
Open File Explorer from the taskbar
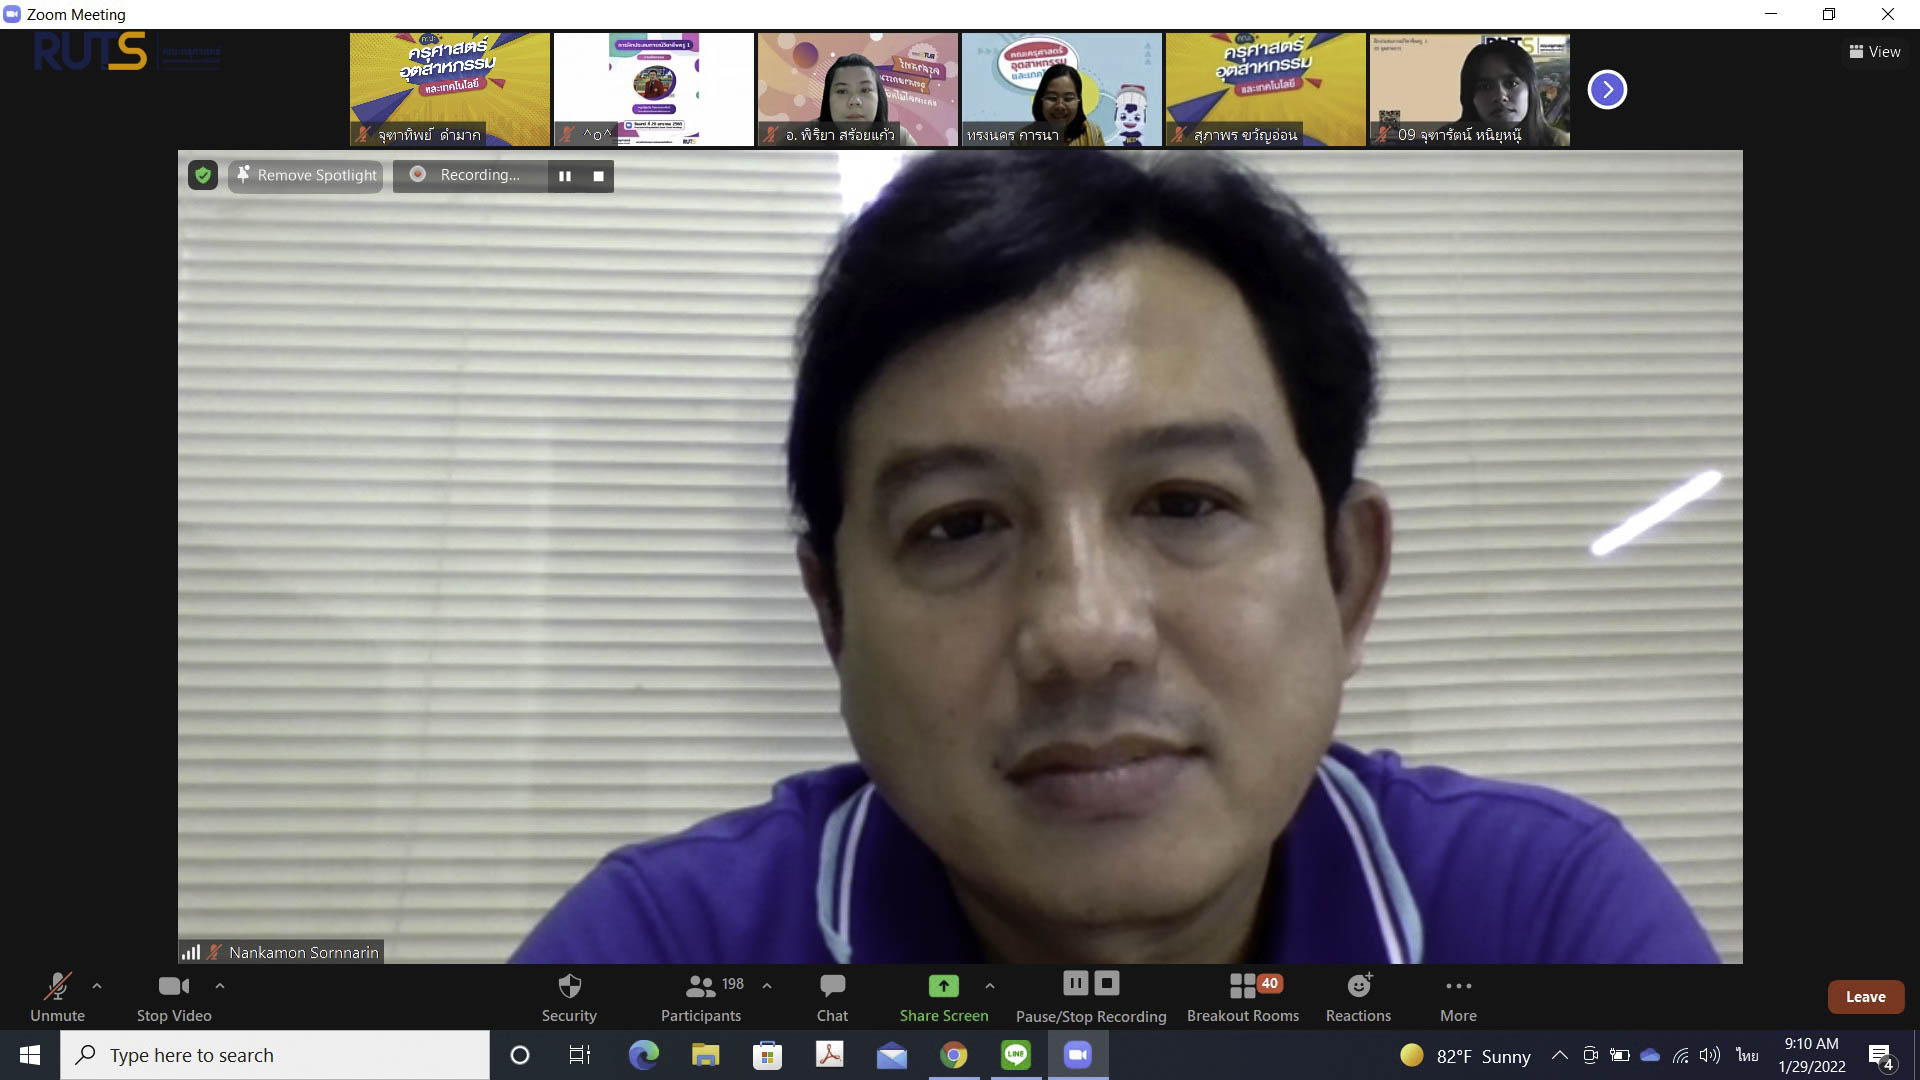tap(706, 1055)
